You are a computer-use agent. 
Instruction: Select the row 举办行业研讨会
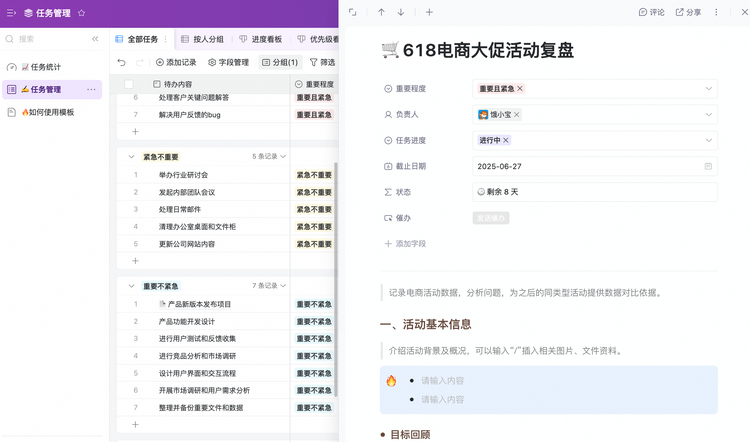tap(183, 175)
